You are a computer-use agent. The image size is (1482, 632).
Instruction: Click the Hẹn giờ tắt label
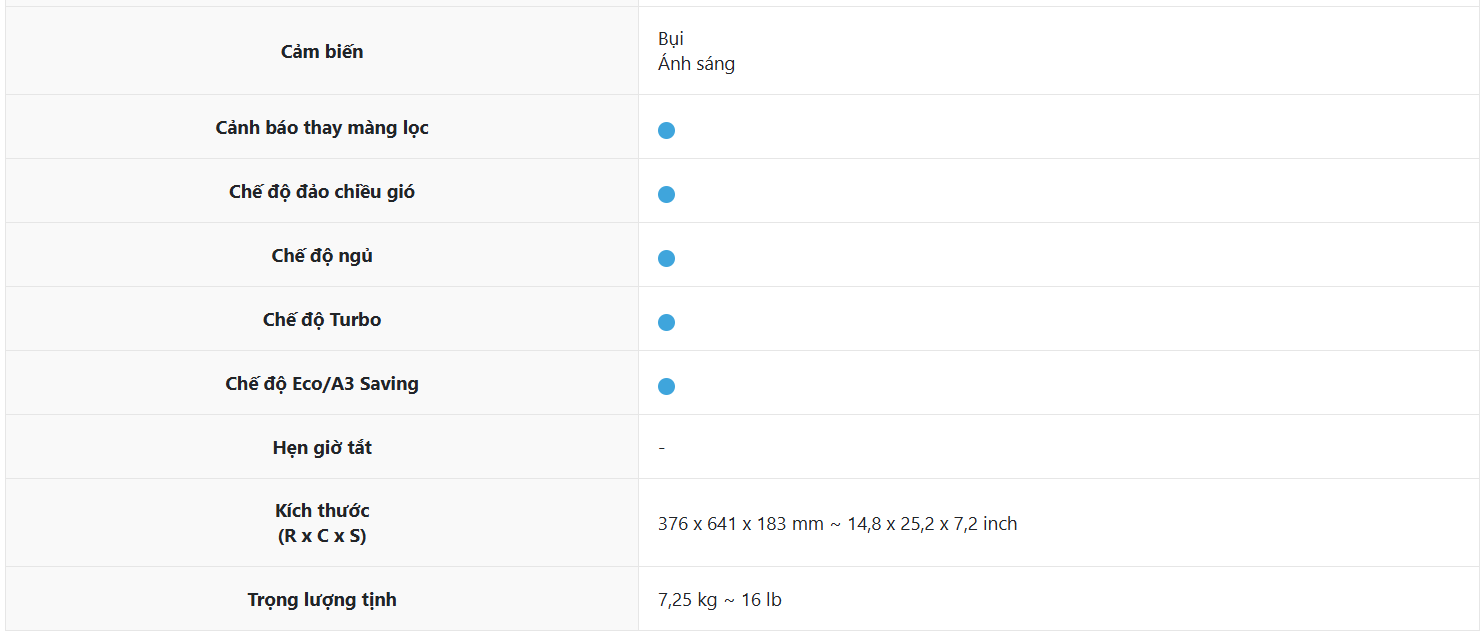tap(322, 448)
